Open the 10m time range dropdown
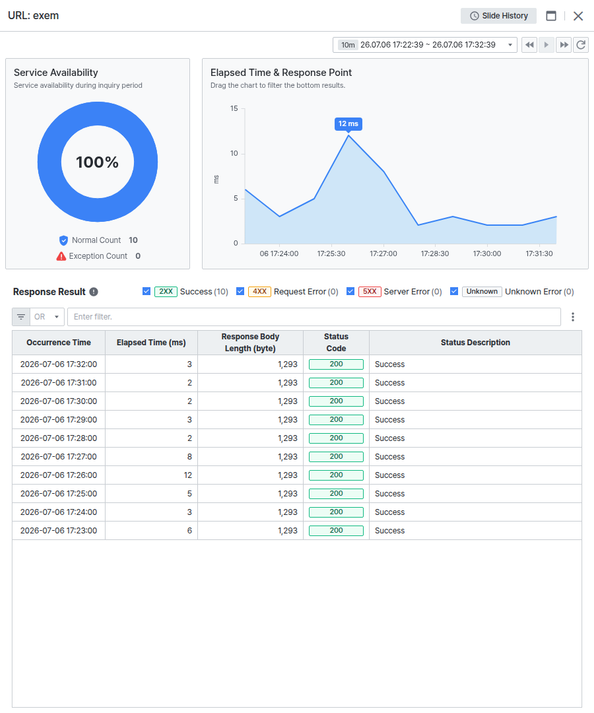 [x=425, y=45]
